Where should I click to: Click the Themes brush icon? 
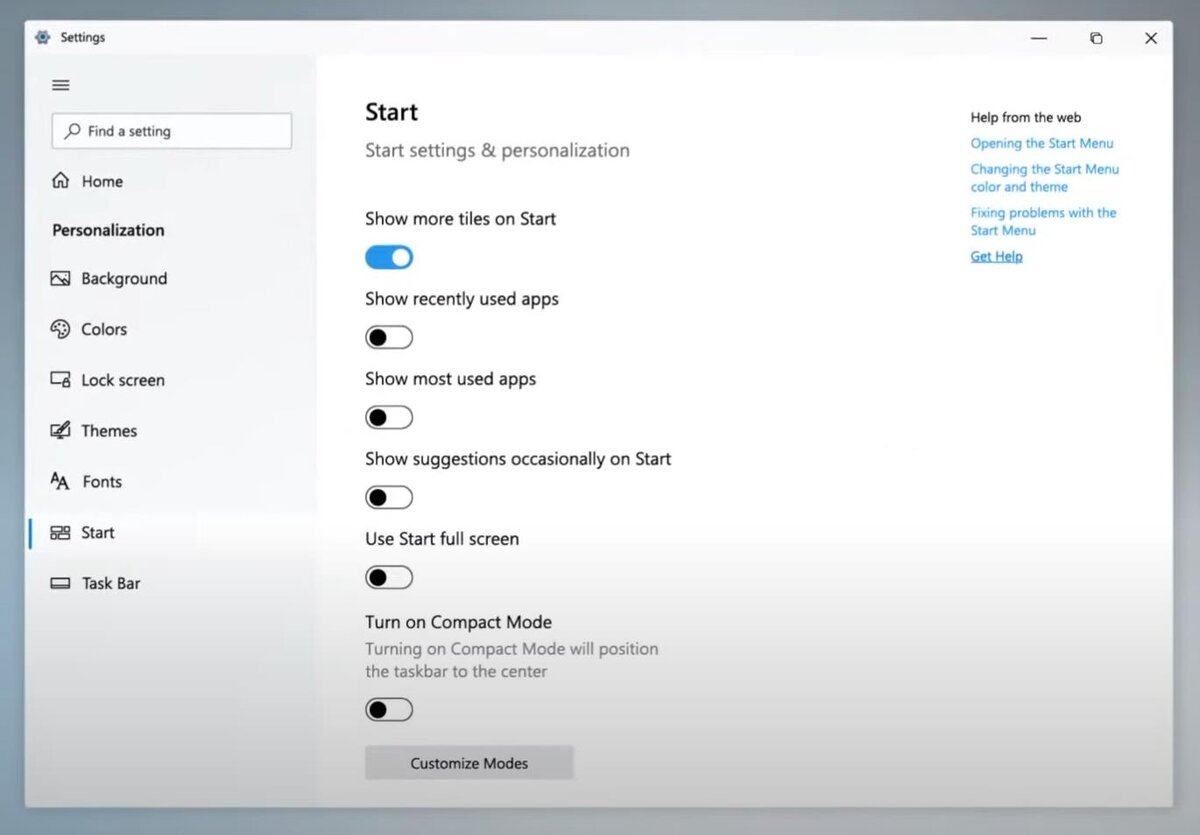click(x=60, y=431)
